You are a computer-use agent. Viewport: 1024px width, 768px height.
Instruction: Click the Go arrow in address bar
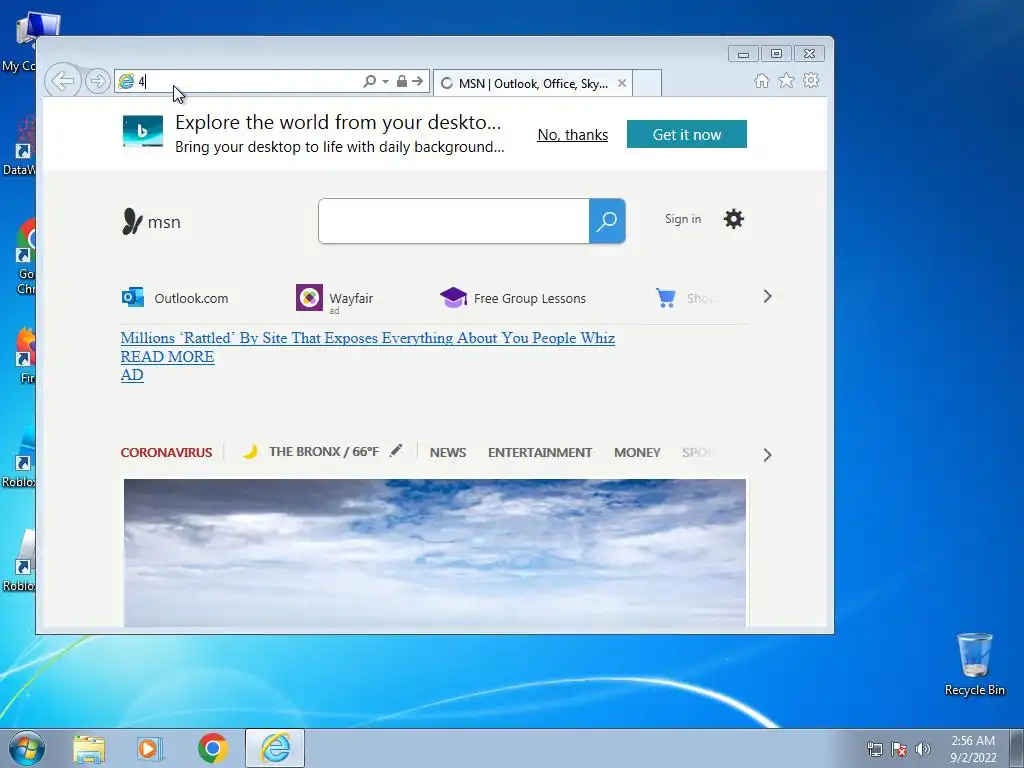point(418,81)
